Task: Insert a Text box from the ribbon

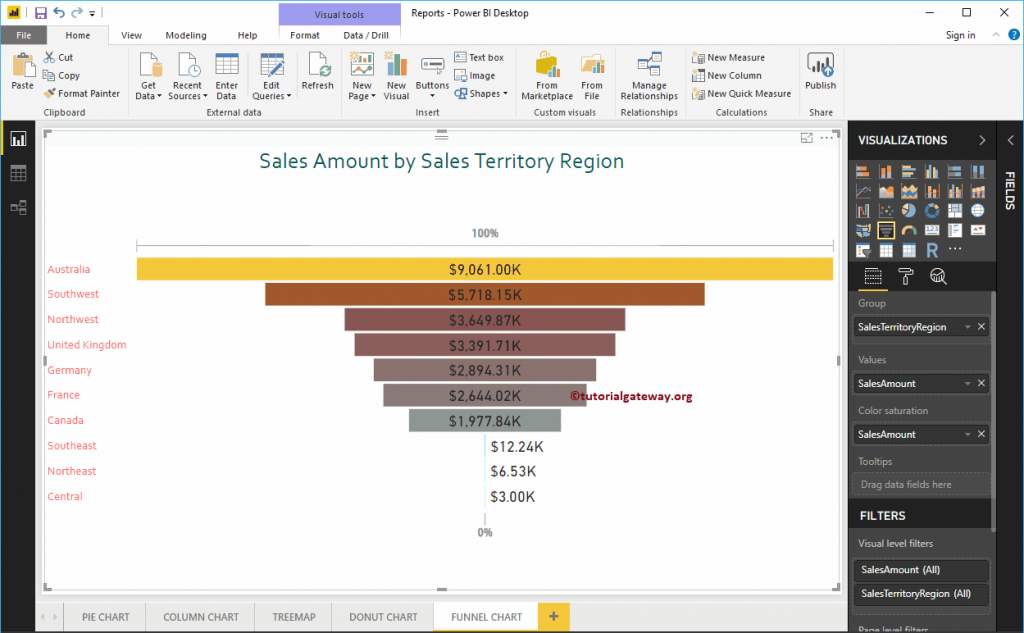Action: pyautogui.click(x=479, y=57)
